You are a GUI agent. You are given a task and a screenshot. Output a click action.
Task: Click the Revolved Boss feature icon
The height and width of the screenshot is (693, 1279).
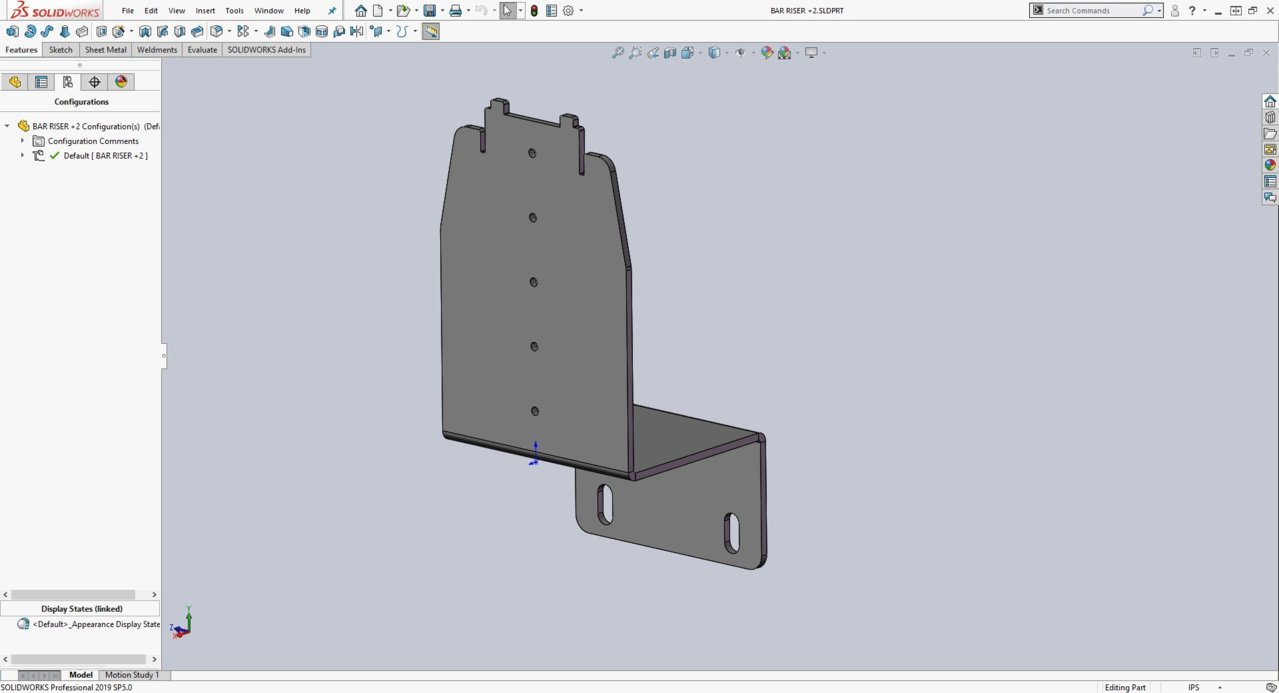30,32
